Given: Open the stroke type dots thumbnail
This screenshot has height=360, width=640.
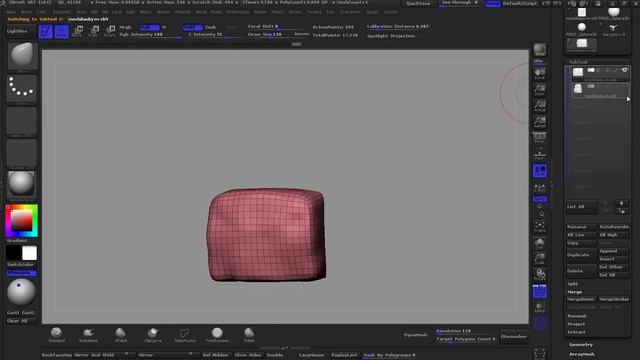Looking at the screenshot, I should pos(22,89).
